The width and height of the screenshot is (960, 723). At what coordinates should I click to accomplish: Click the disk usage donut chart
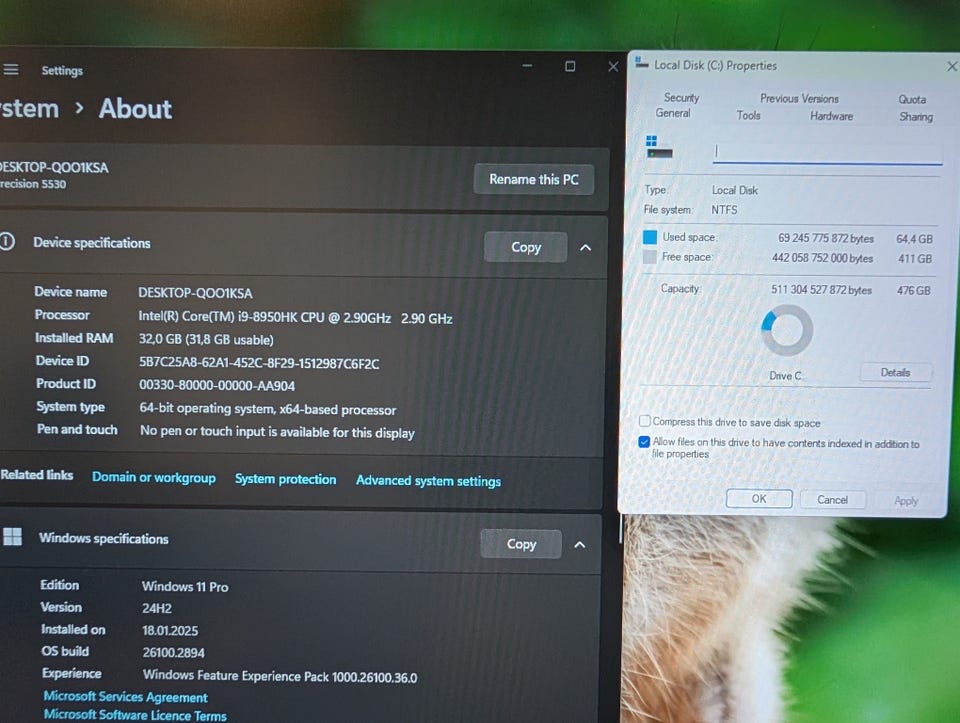(787, 330)
